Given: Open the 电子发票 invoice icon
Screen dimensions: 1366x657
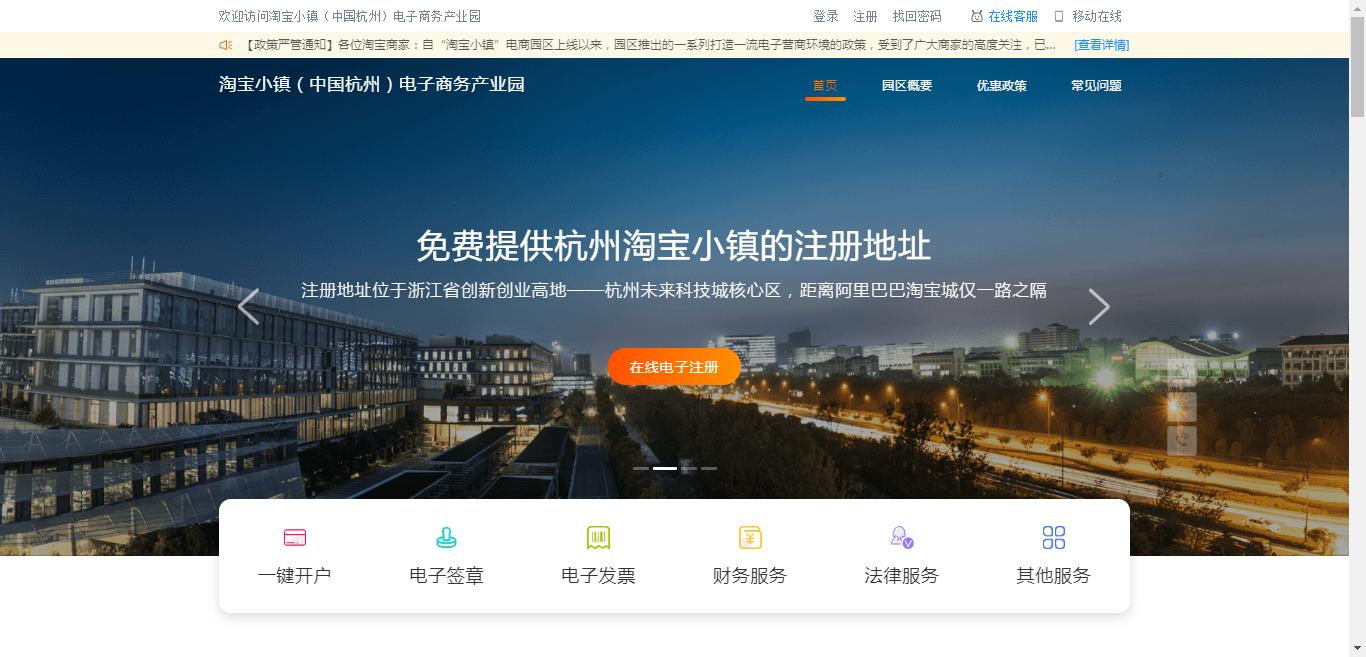Looking at the screenshot, I should coord(598,537).
